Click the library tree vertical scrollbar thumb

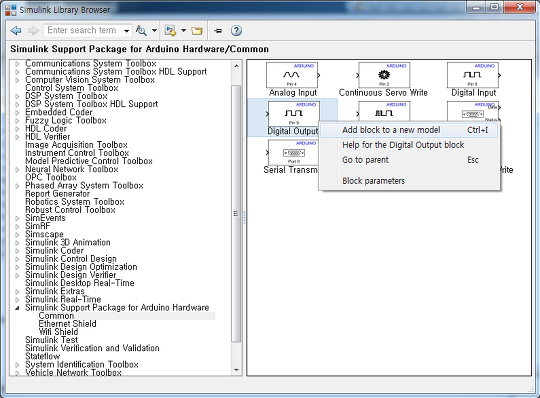(236, 214)
